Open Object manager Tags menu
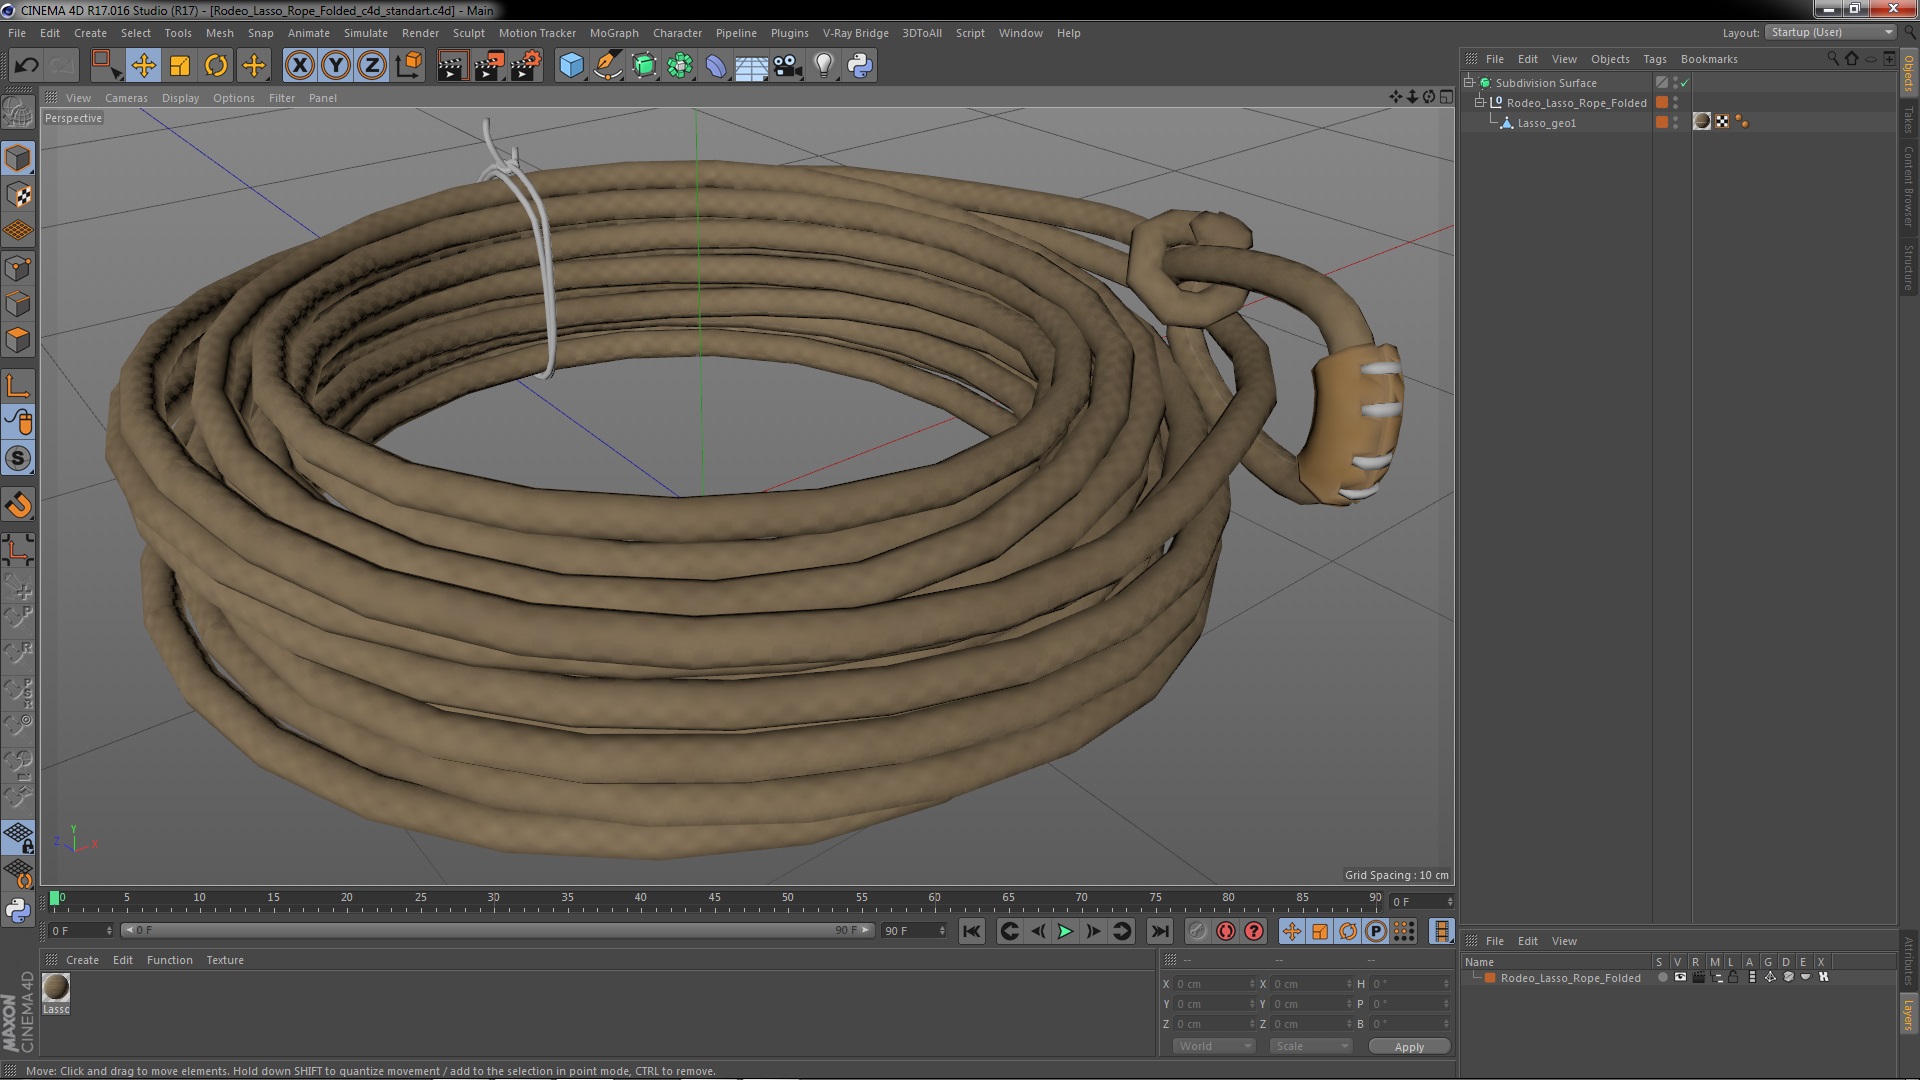1920x1080 pixels. click(1654, 59)
